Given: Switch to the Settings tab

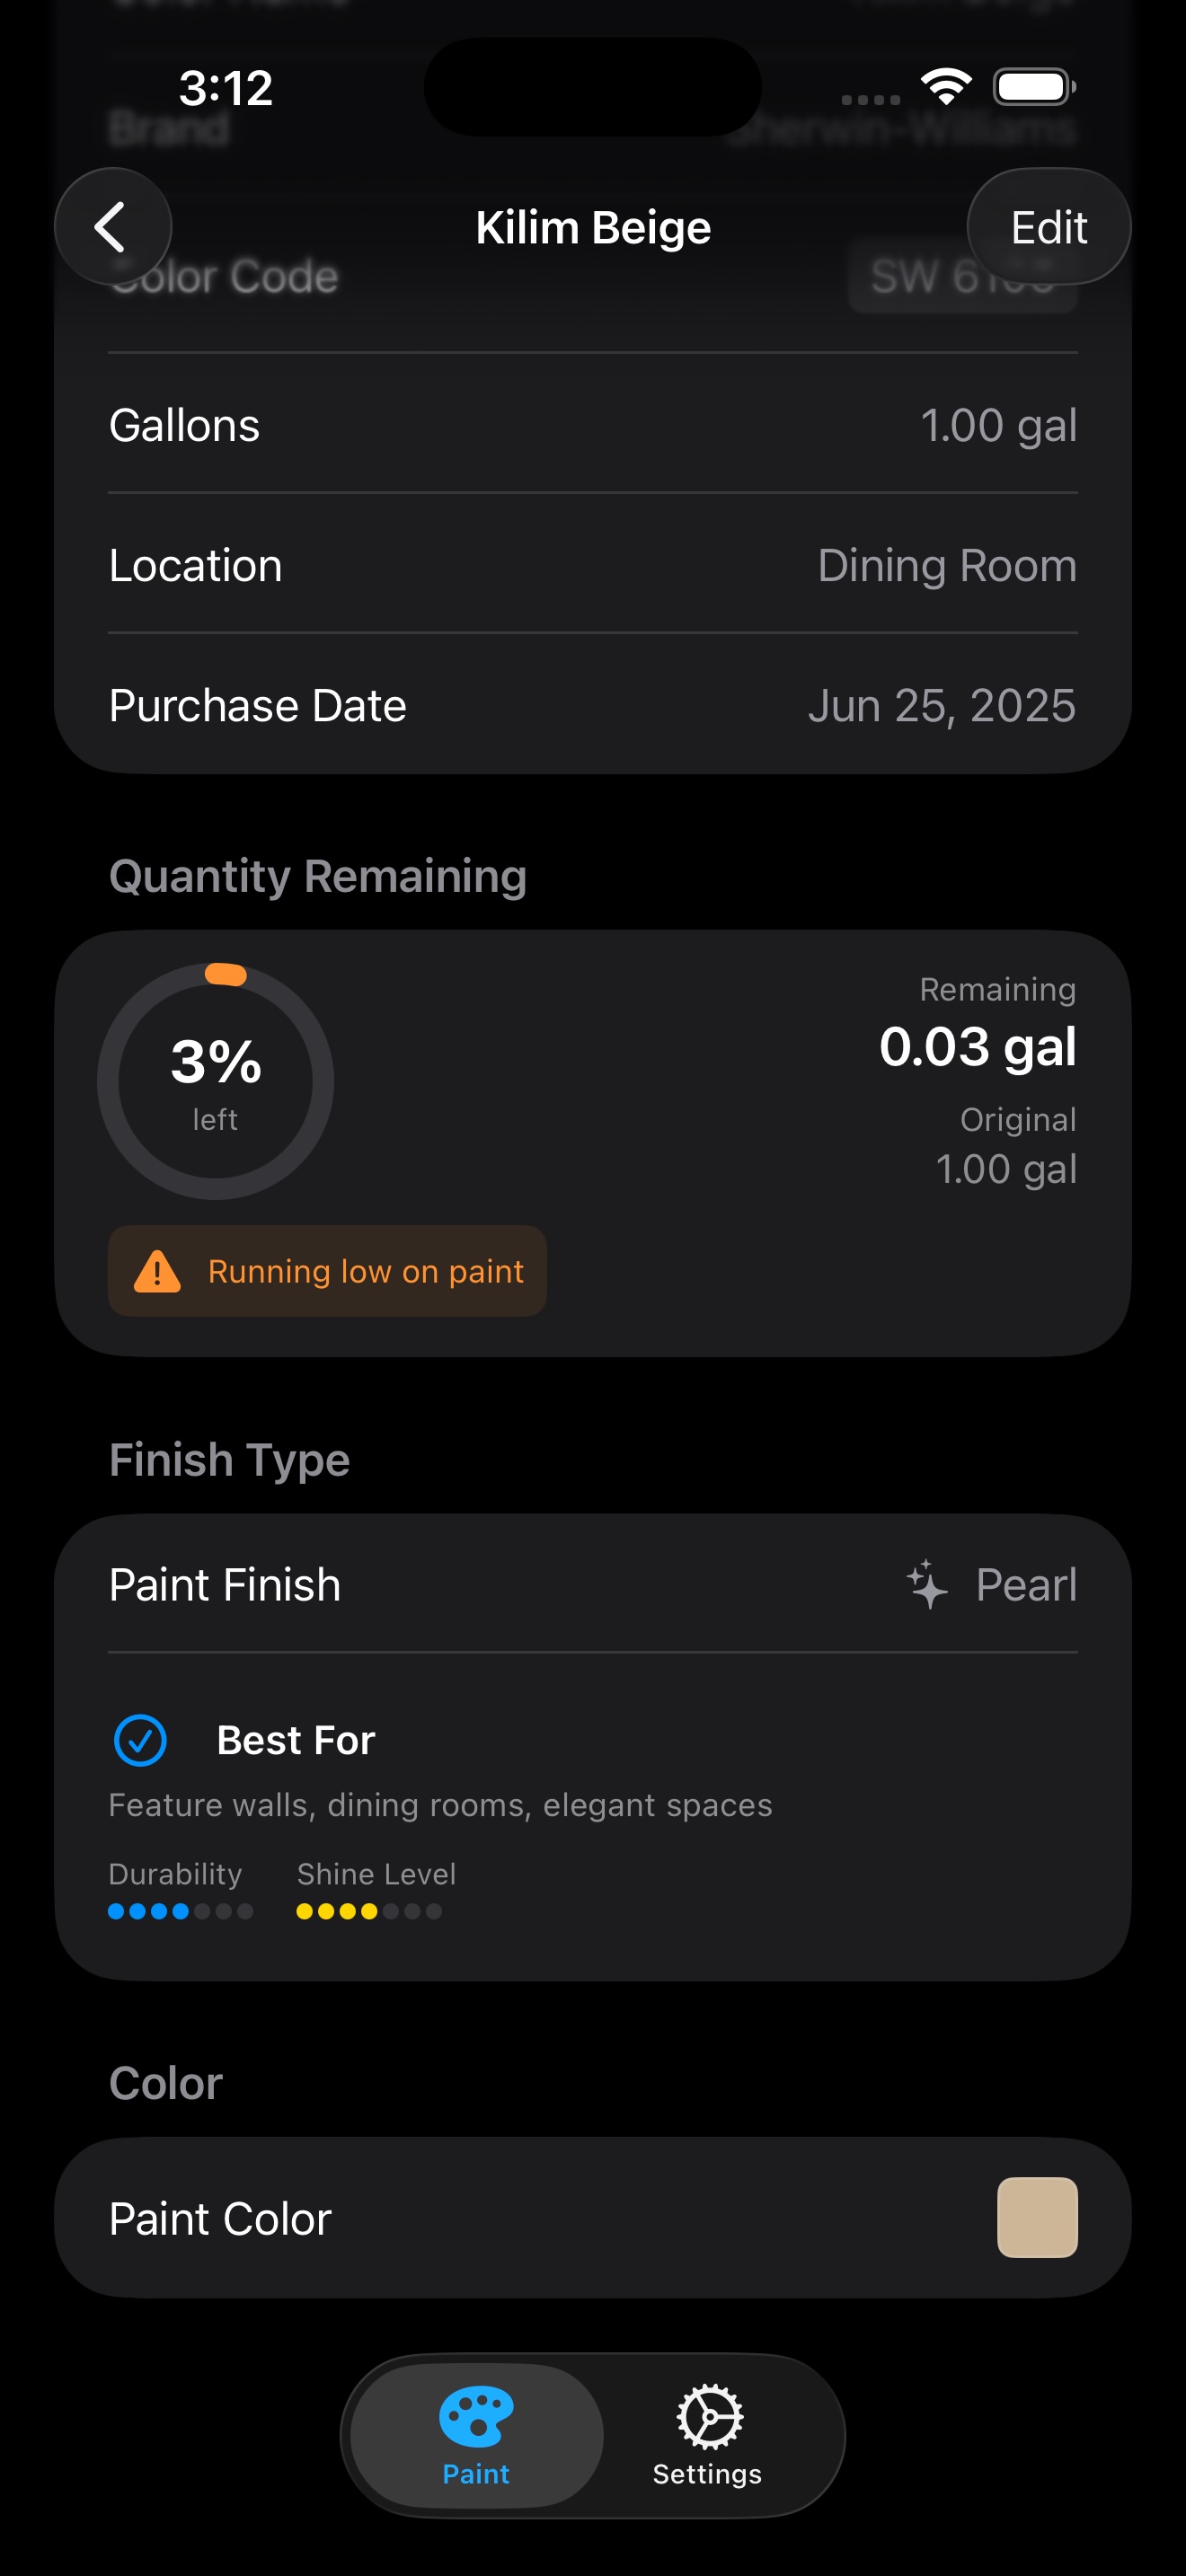Looking at the screenshot, I should pos(708,2436).
